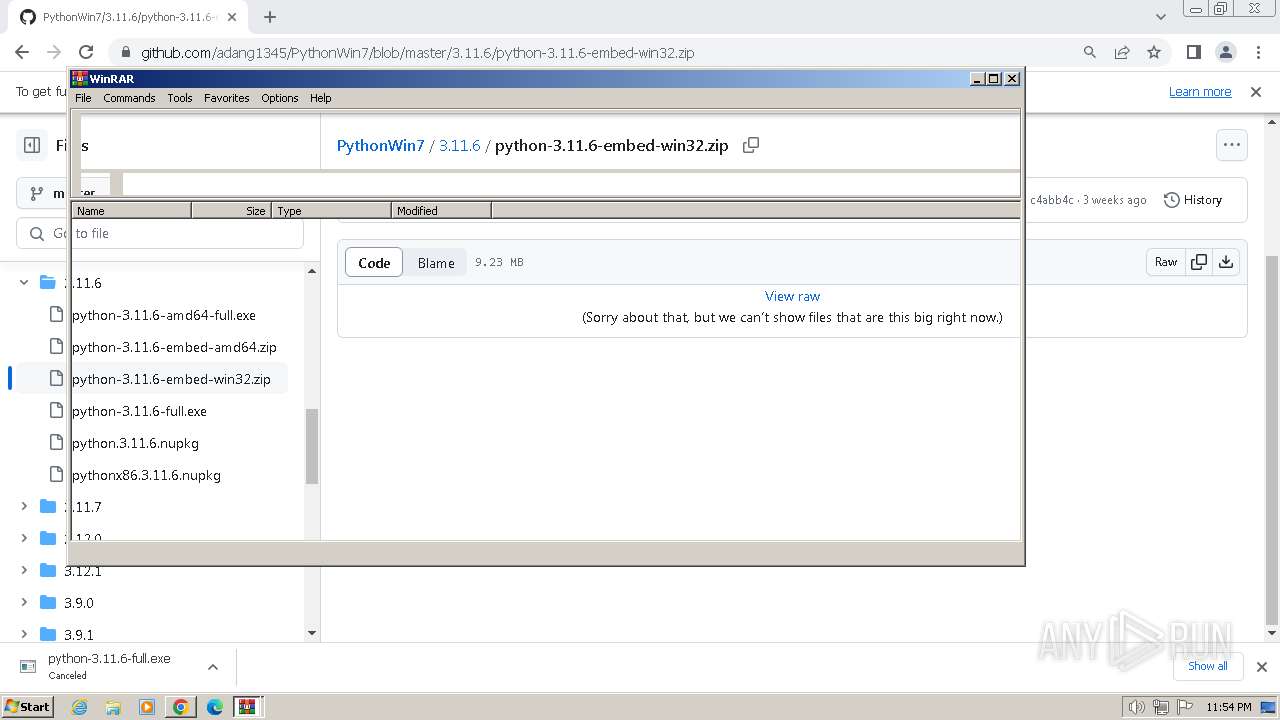Collapse the 3.11.6 folder

(24, 283)
